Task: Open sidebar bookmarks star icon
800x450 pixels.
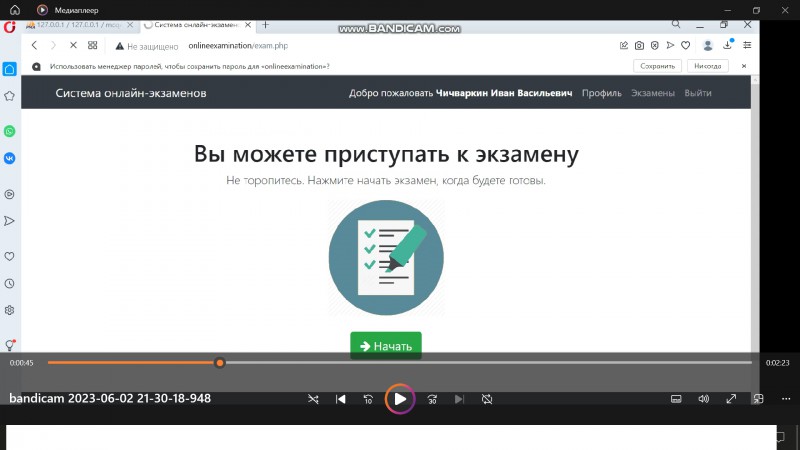Action: coord(9,96)
